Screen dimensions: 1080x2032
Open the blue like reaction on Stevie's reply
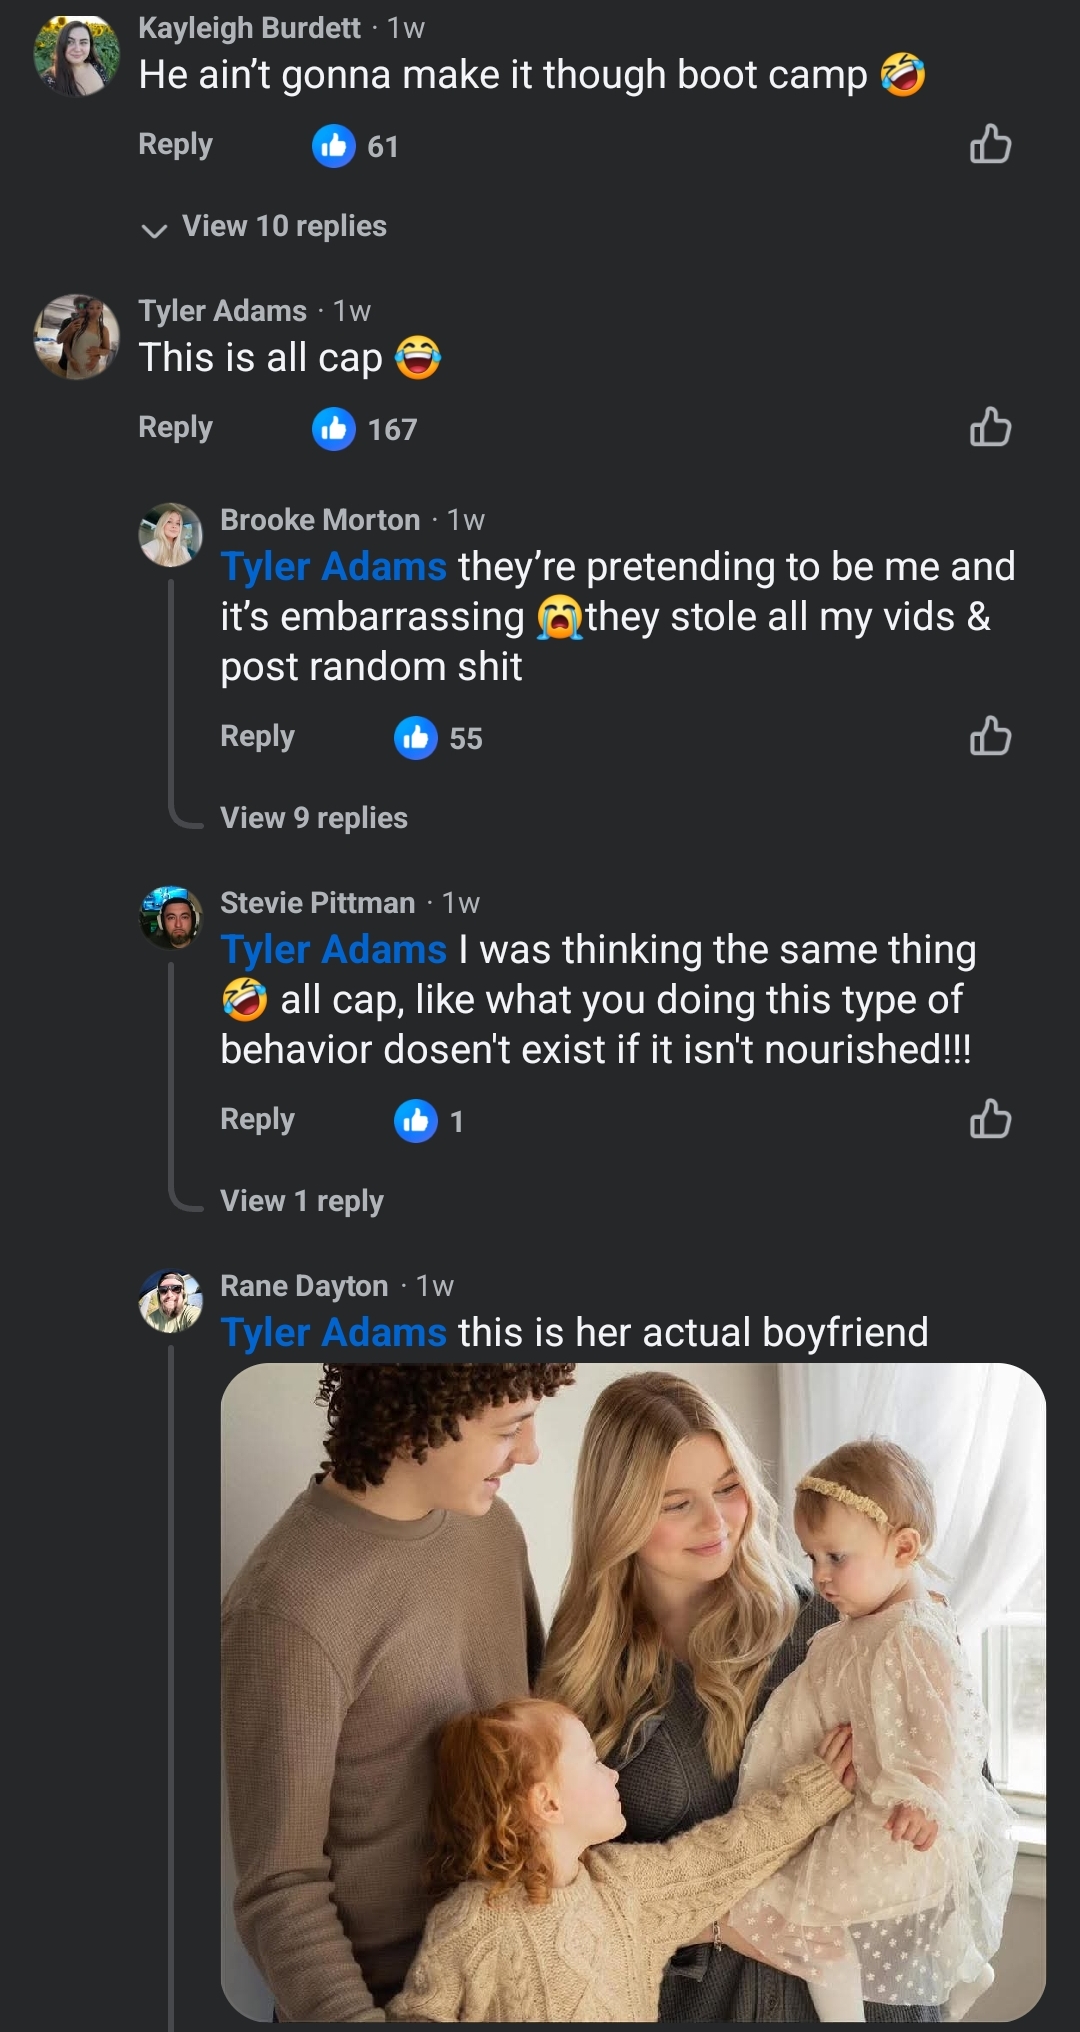416,1121
